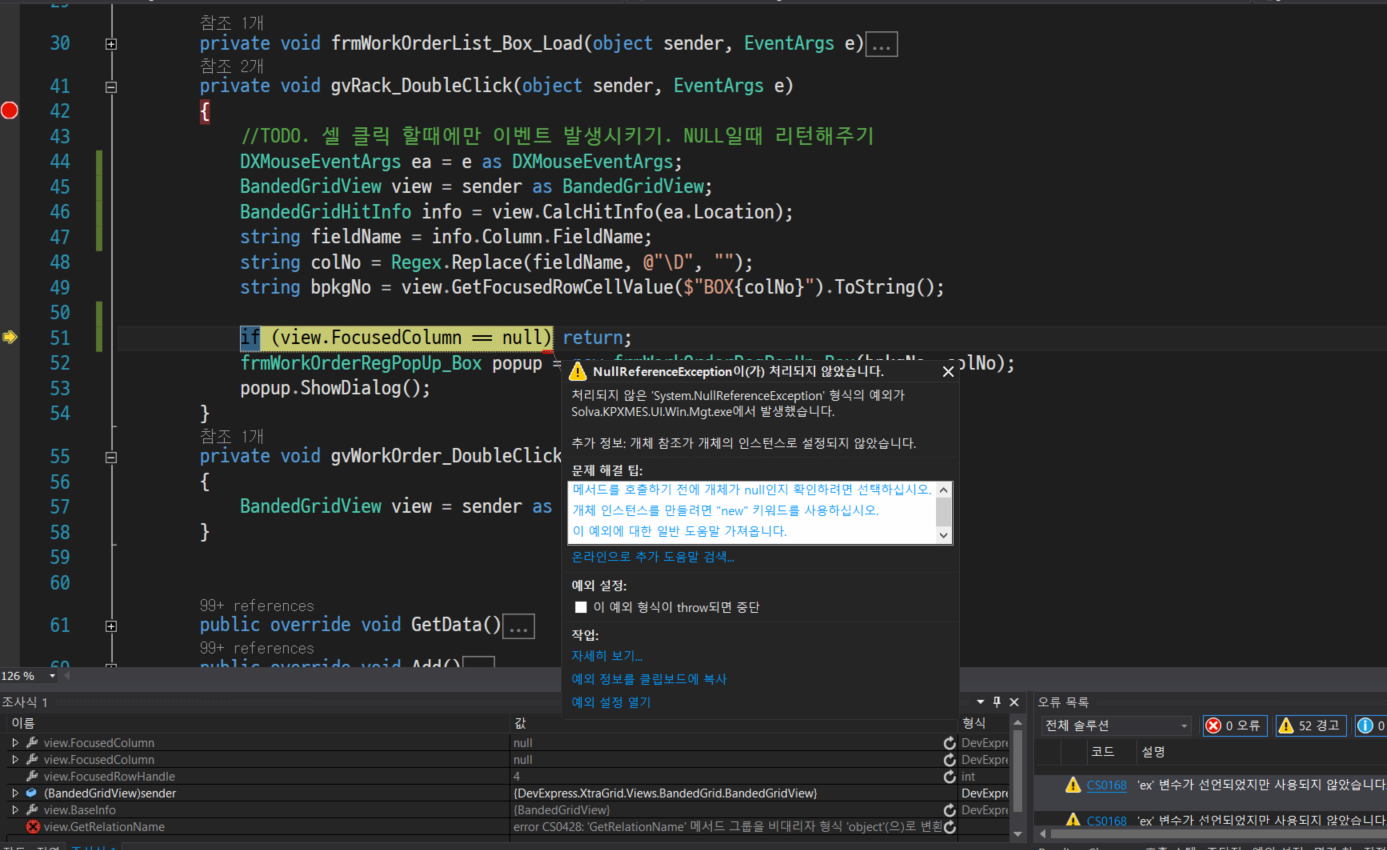
Task: Click the troubleshooting tips scroll-down arrow
Action: 943,535
